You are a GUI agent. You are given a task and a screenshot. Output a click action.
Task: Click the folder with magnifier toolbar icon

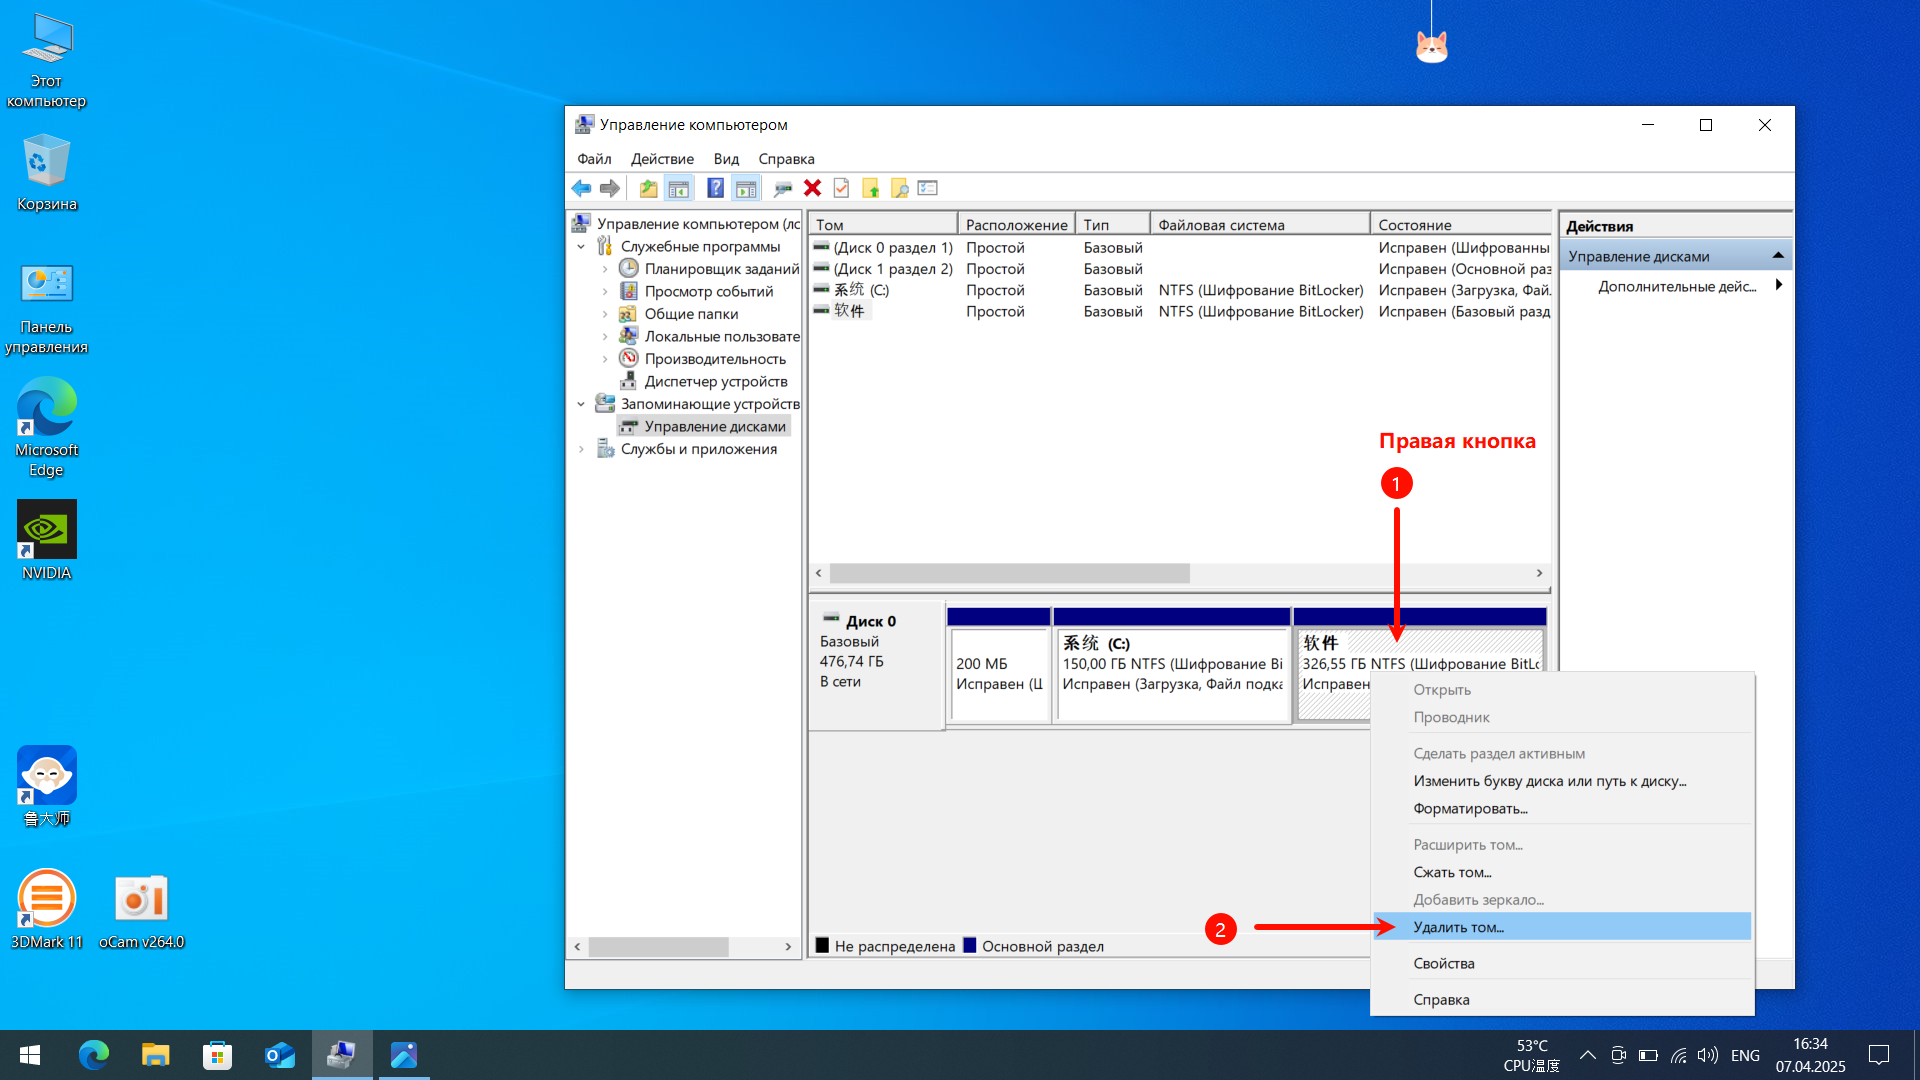pos(899,188)
